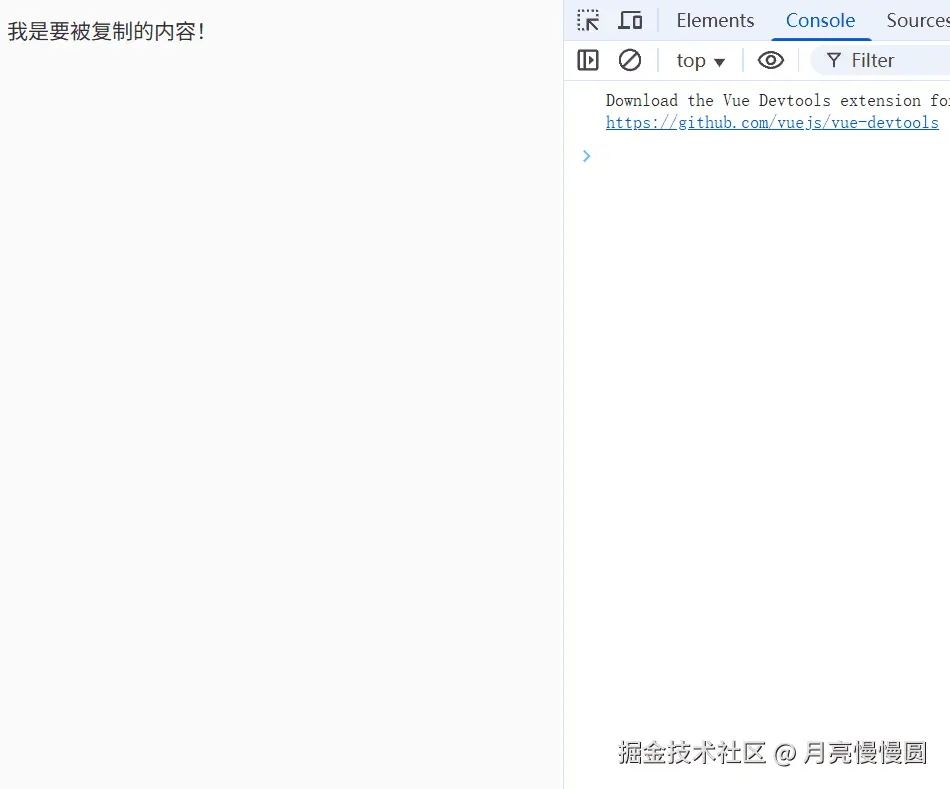Viewport: 950px width, 789px height.
Task: Toggle the console sidebar visibility
Action: (x=588, y=60)
